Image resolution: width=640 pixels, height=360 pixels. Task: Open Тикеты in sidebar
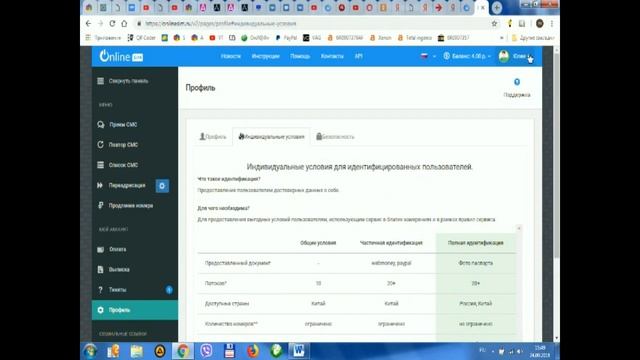click(111, 290)
